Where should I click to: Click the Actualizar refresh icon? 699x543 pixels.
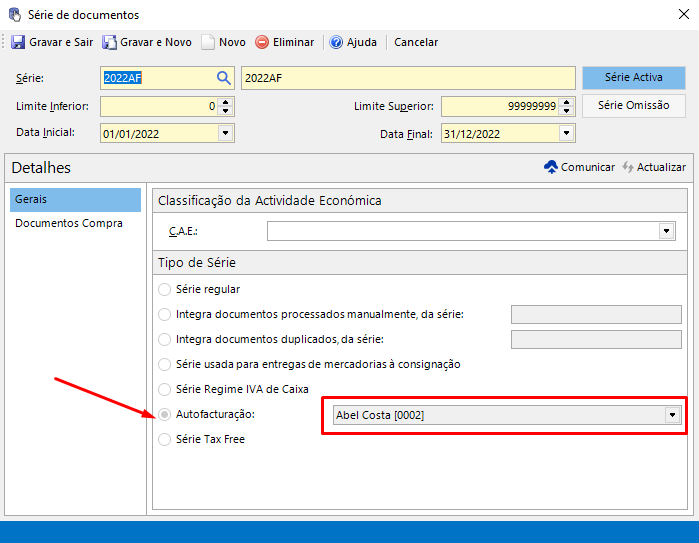tap(628, 167)
